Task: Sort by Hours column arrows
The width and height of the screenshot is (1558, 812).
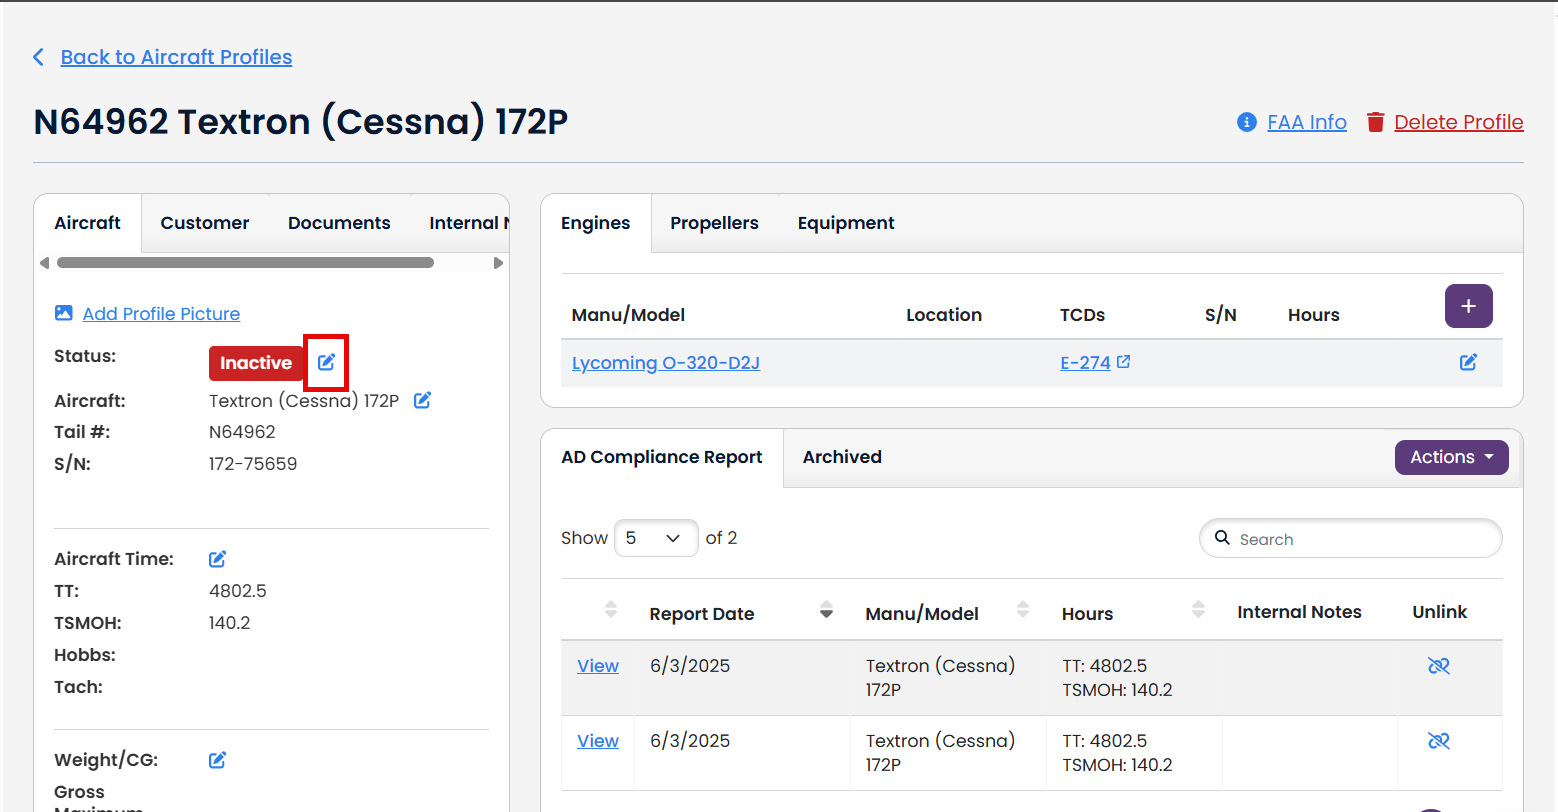Action: [x=1199, y=609]
